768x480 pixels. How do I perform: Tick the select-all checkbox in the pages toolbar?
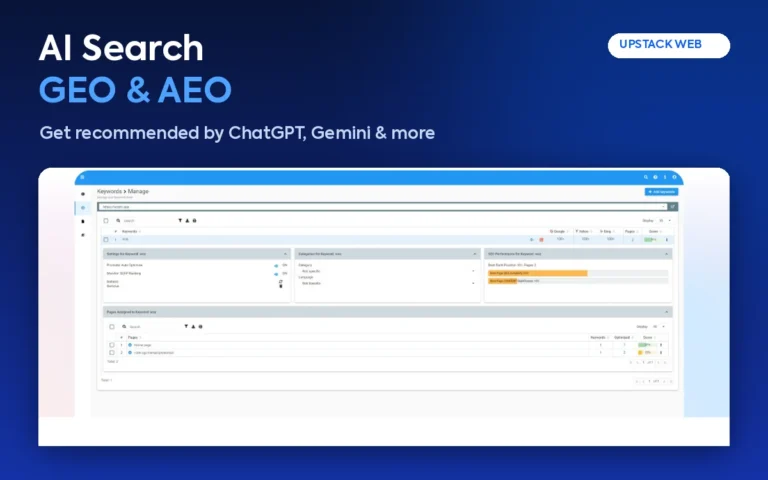tap(112, 327)
